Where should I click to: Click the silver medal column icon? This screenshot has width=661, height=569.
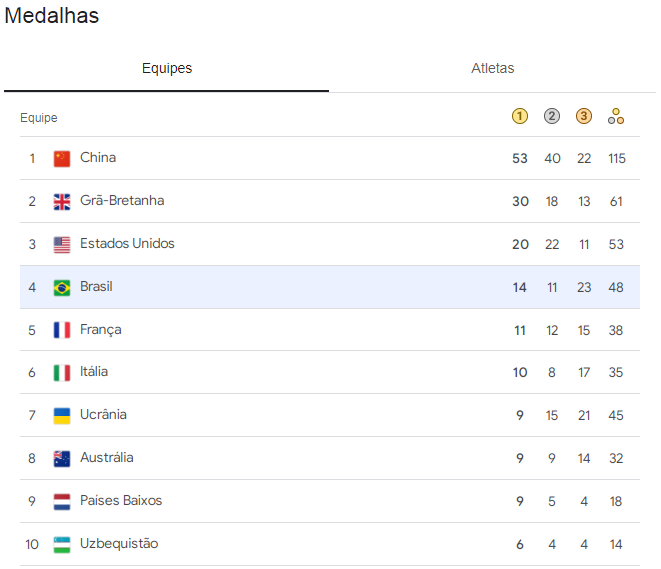(552, 116)
